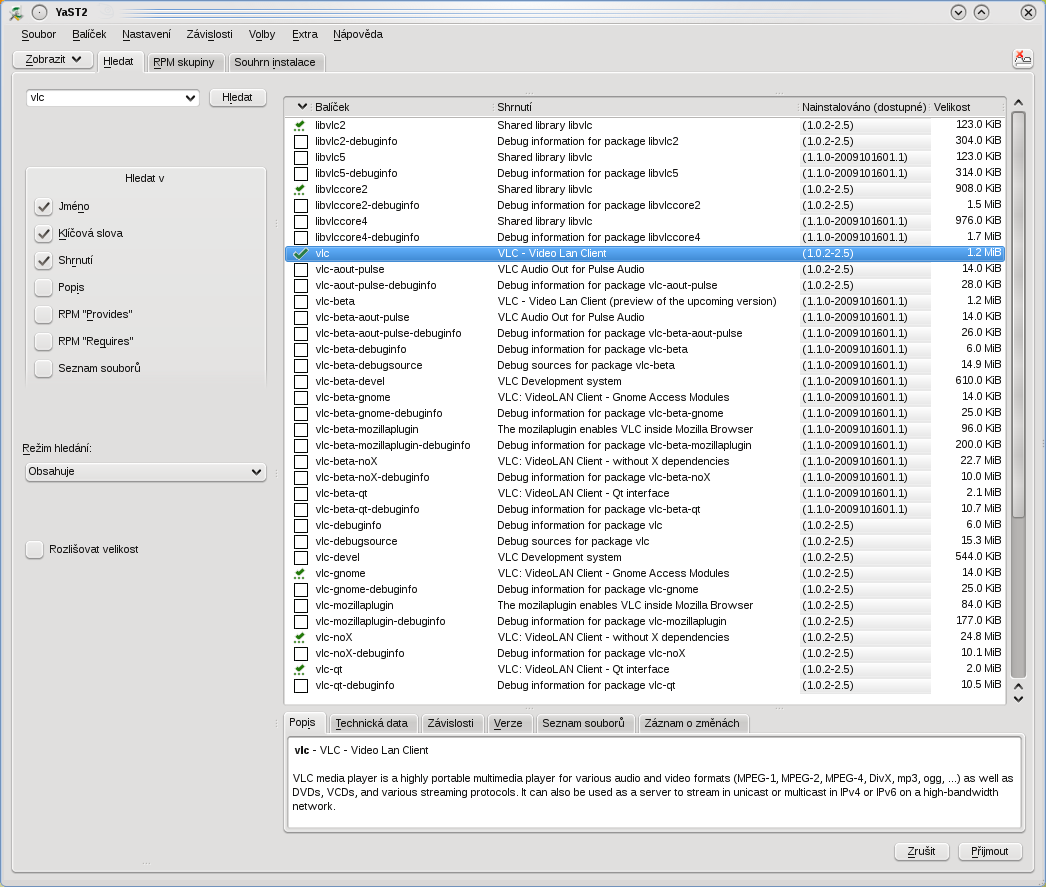Select the libvlc5-debuginfo package row
Viewport: 1046px width, 887px height.
[644, 173]
